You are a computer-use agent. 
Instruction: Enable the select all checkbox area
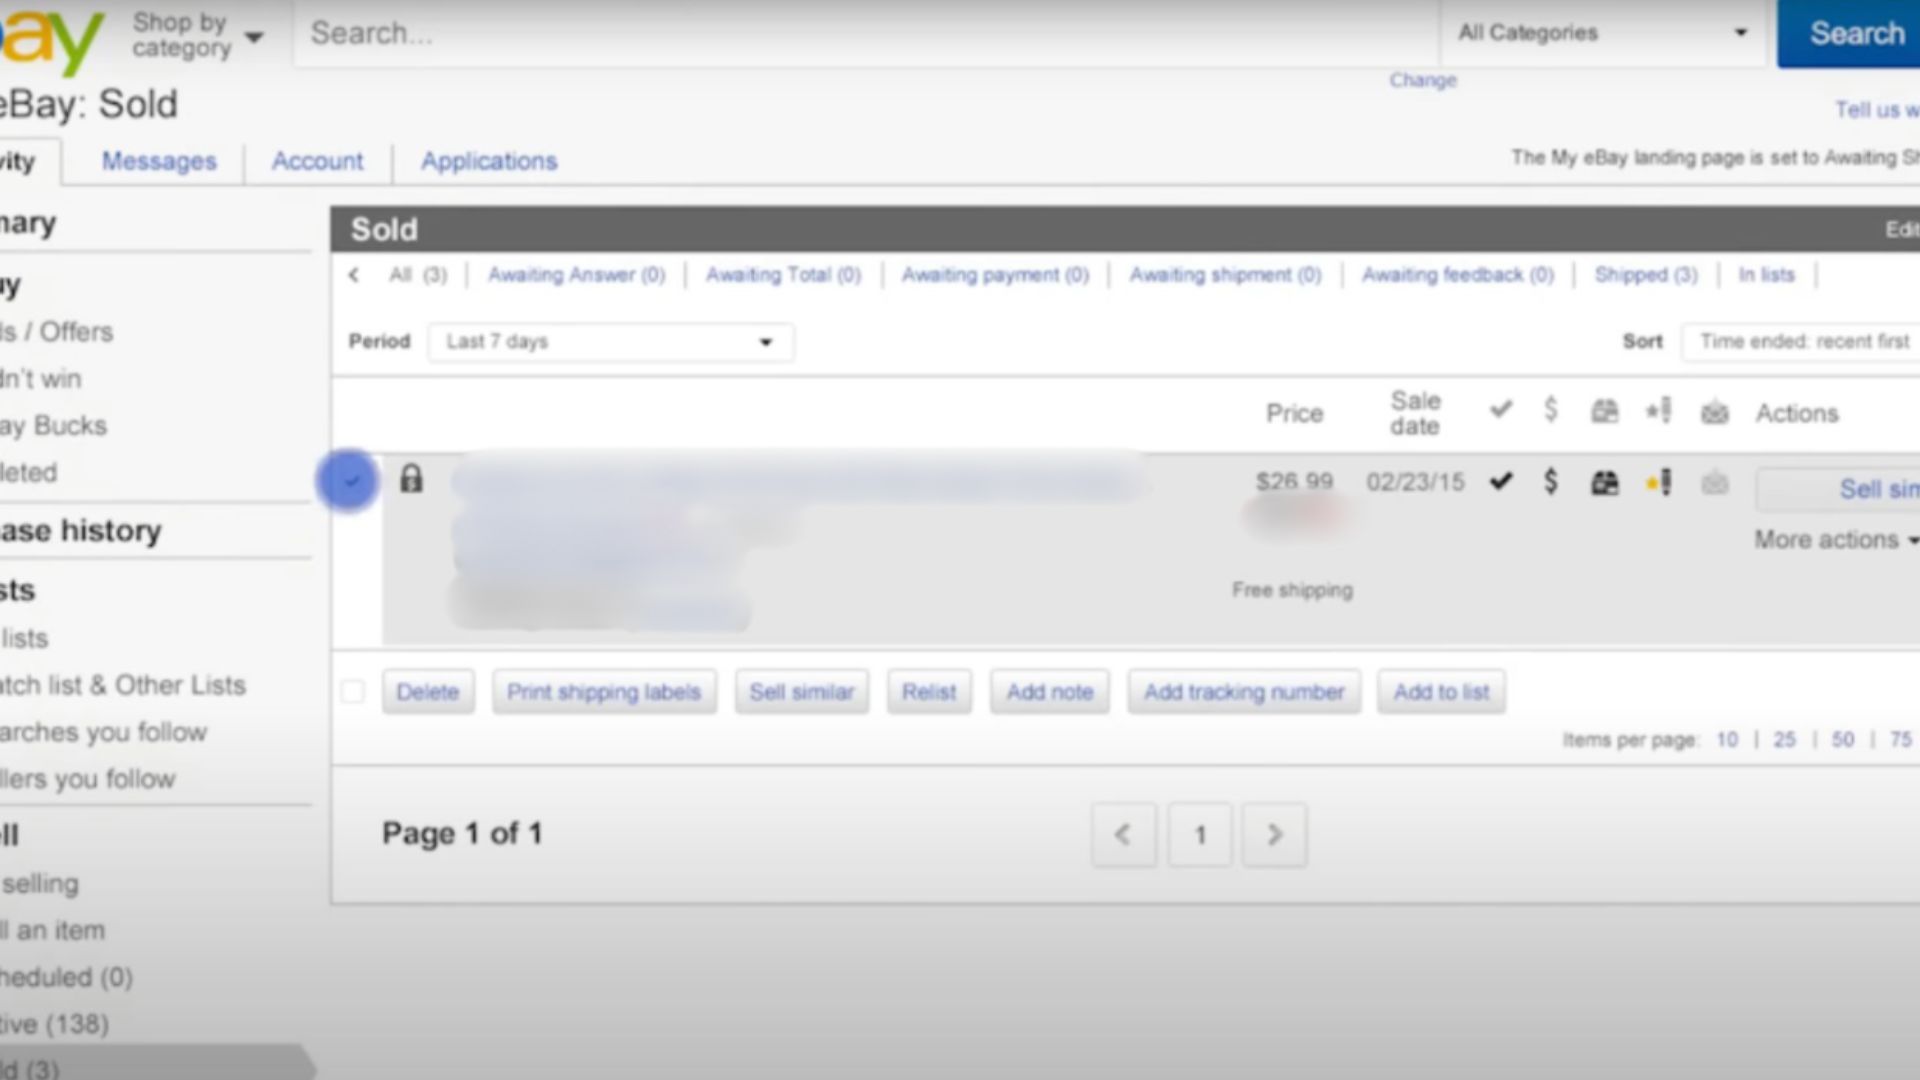click(352, 691)
